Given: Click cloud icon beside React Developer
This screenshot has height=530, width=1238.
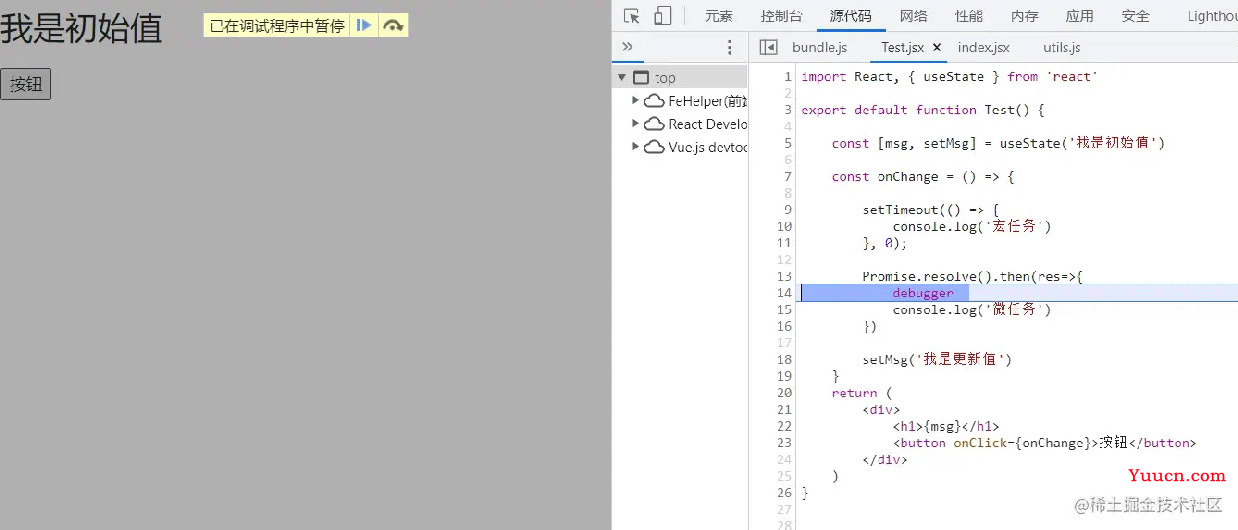Looking at the screenshot, I should coord(654,124).
